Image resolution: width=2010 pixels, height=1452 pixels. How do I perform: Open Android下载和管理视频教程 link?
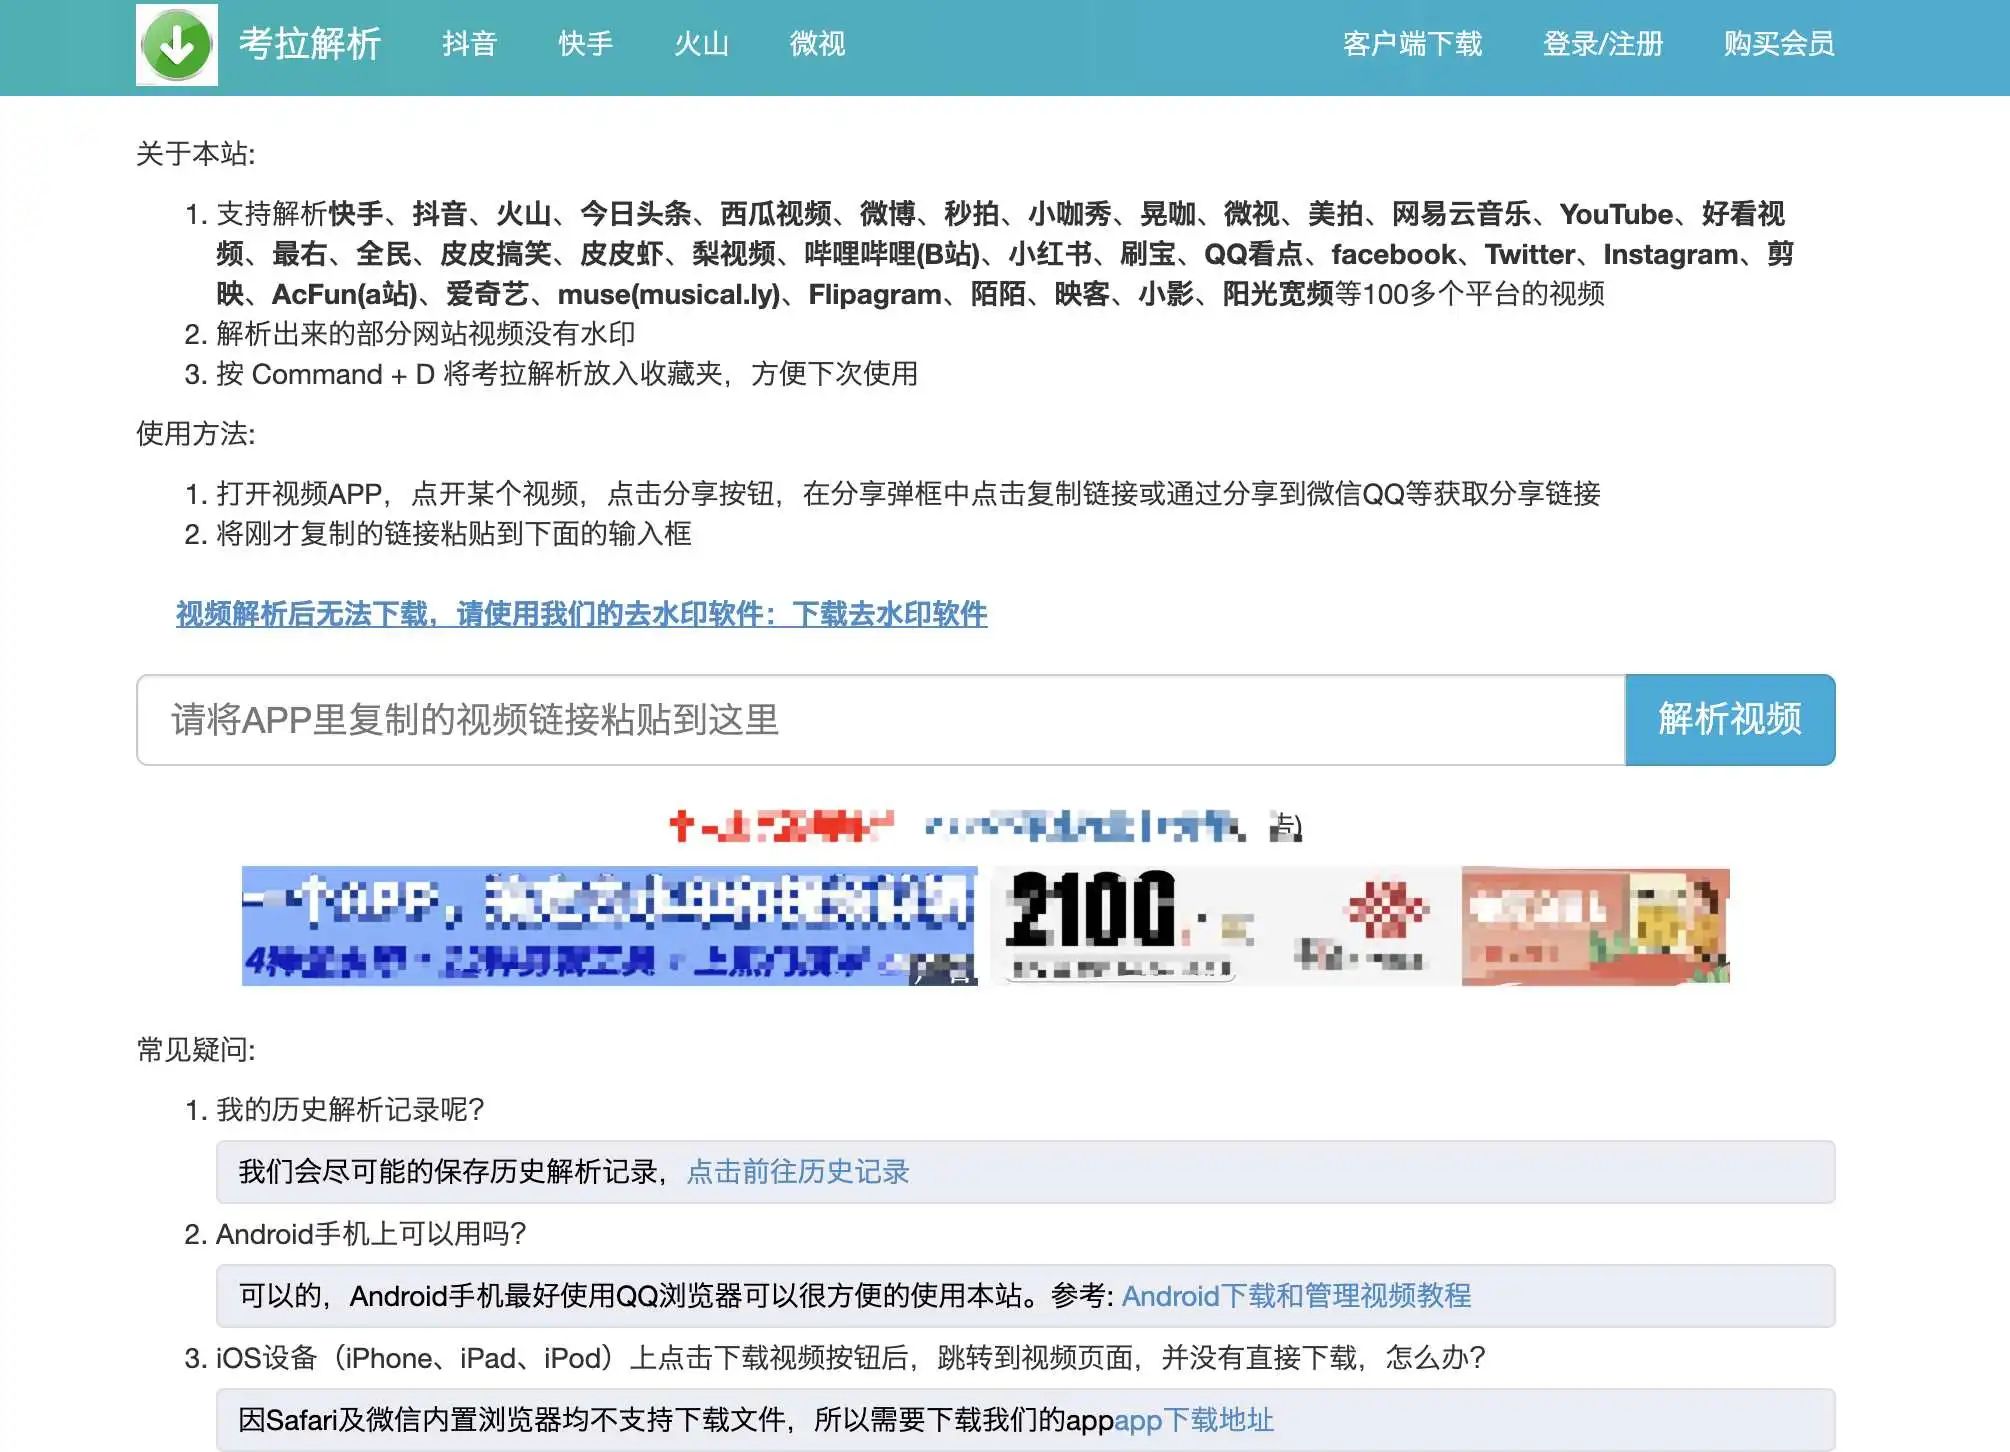point(1296,1296)
